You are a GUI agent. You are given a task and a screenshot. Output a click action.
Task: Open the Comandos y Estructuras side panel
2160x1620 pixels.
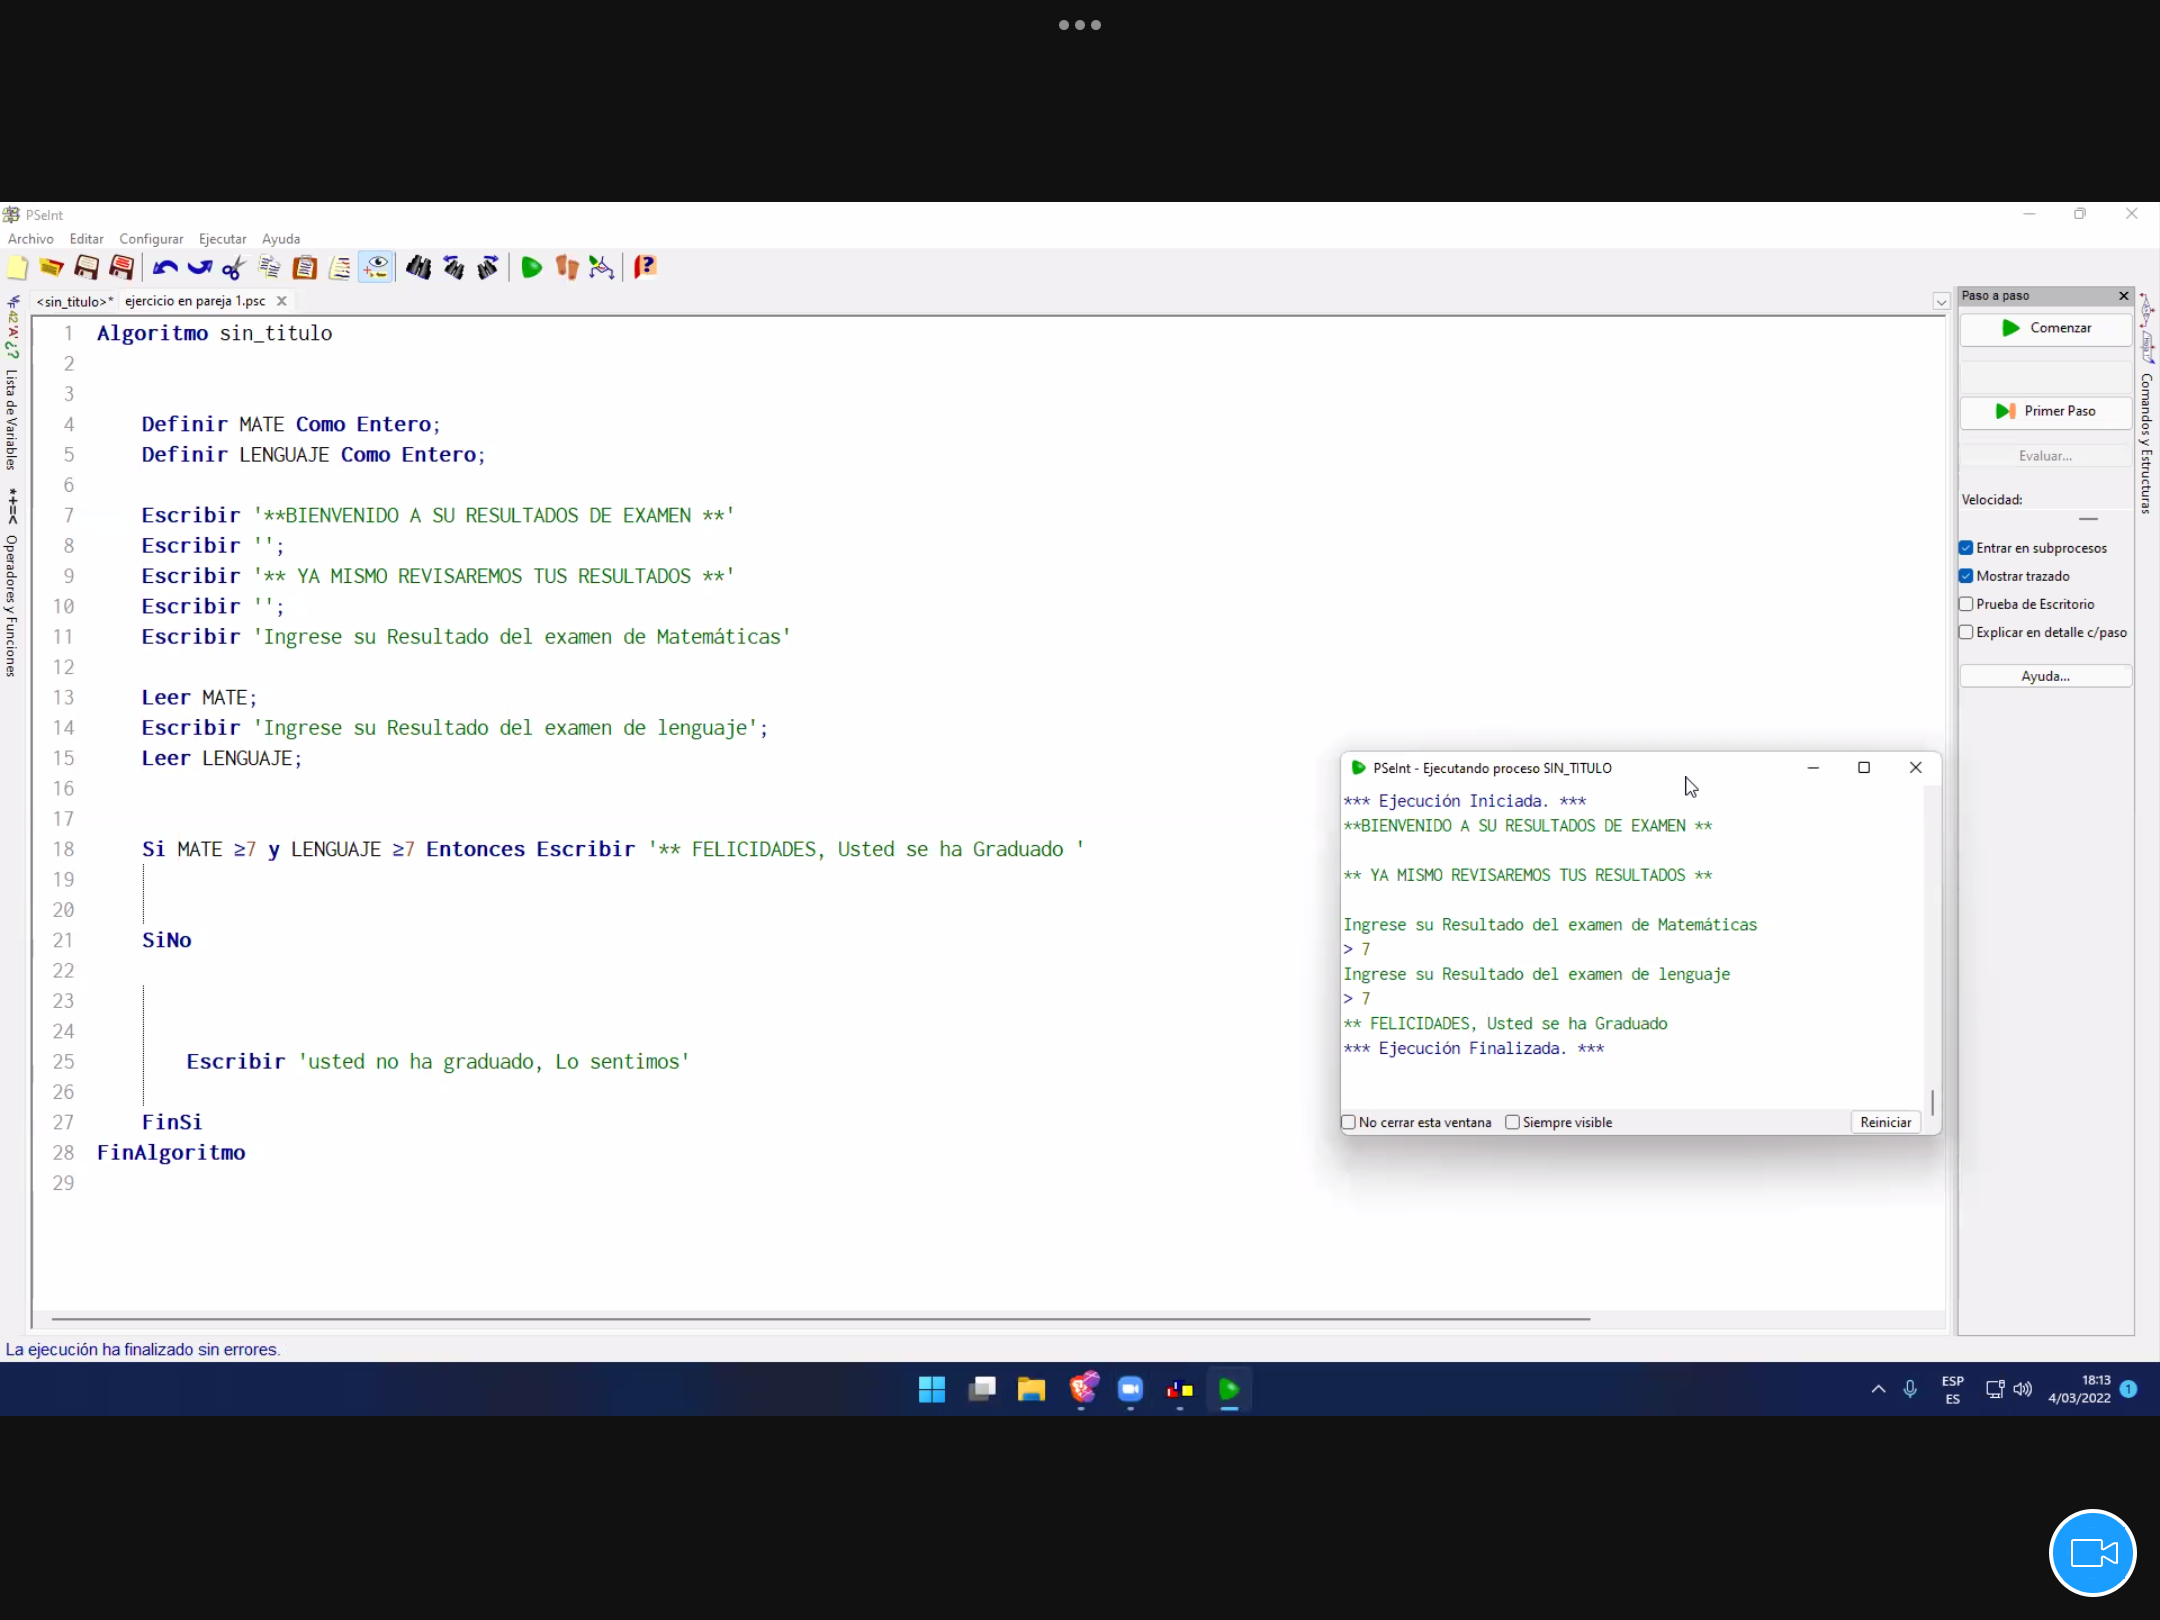2146,443
